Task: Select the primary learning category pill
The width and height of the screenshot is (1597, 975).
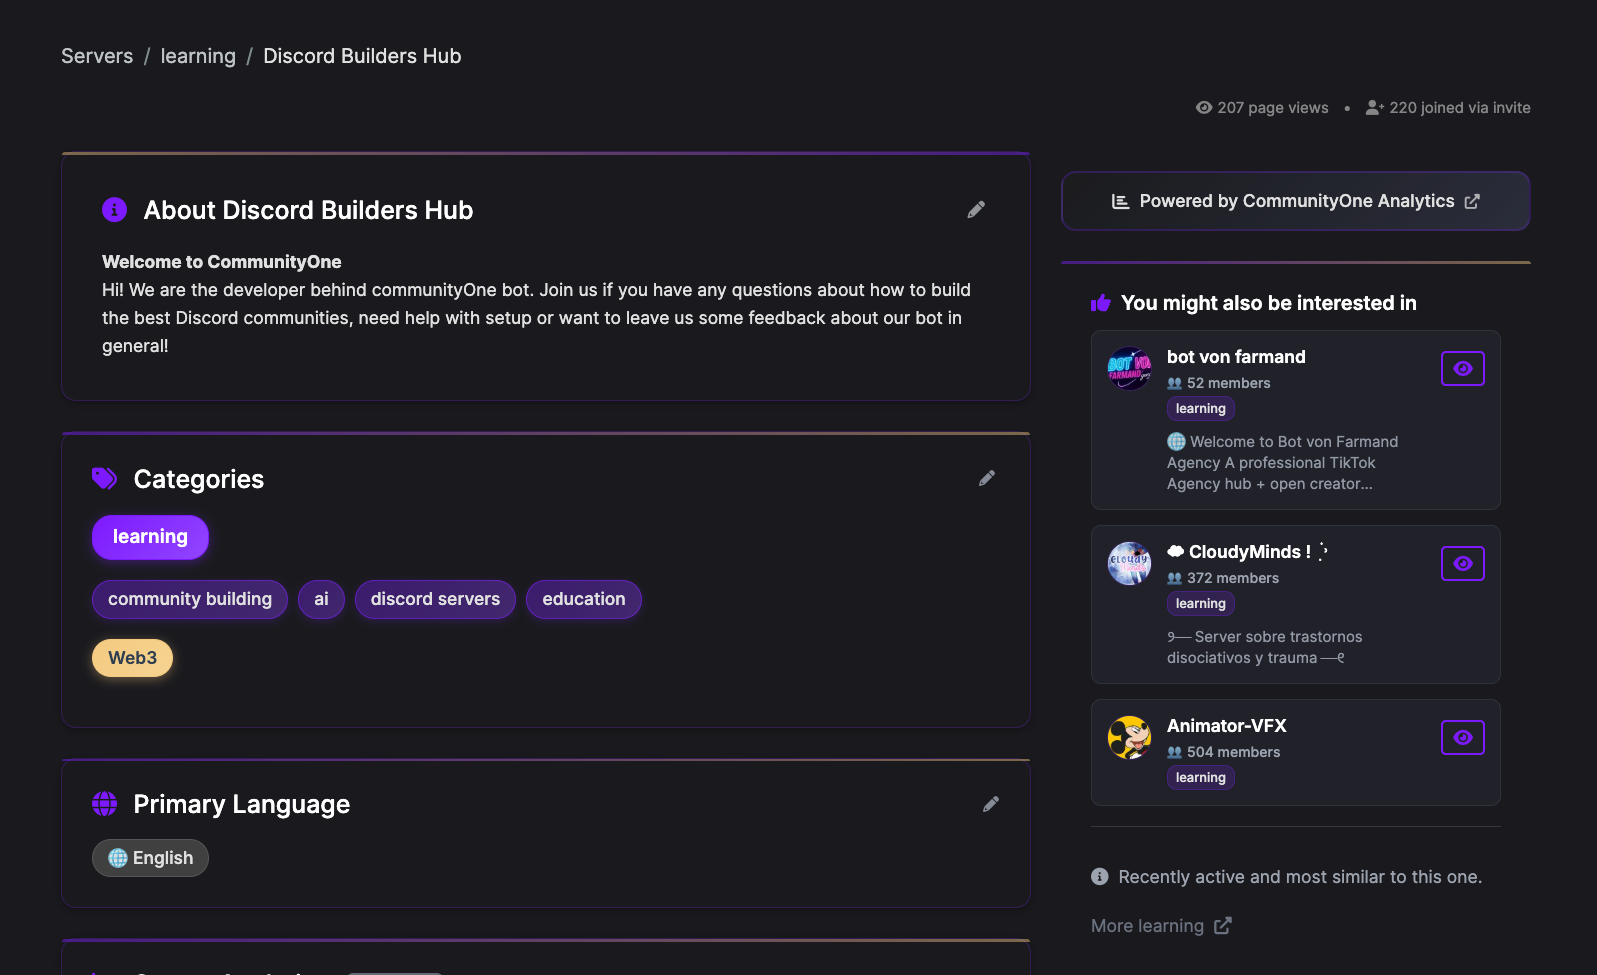Action: tap(150, 537)
